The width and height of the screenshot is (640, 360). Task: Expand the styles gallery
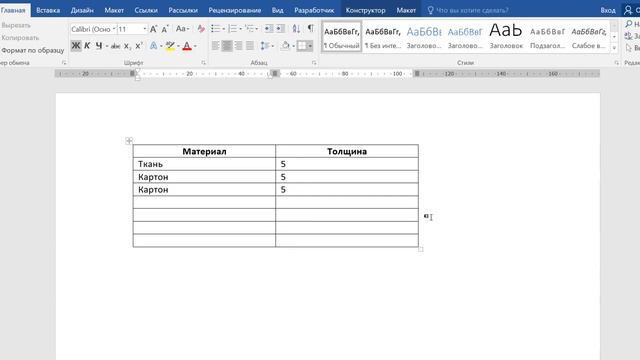614,48
